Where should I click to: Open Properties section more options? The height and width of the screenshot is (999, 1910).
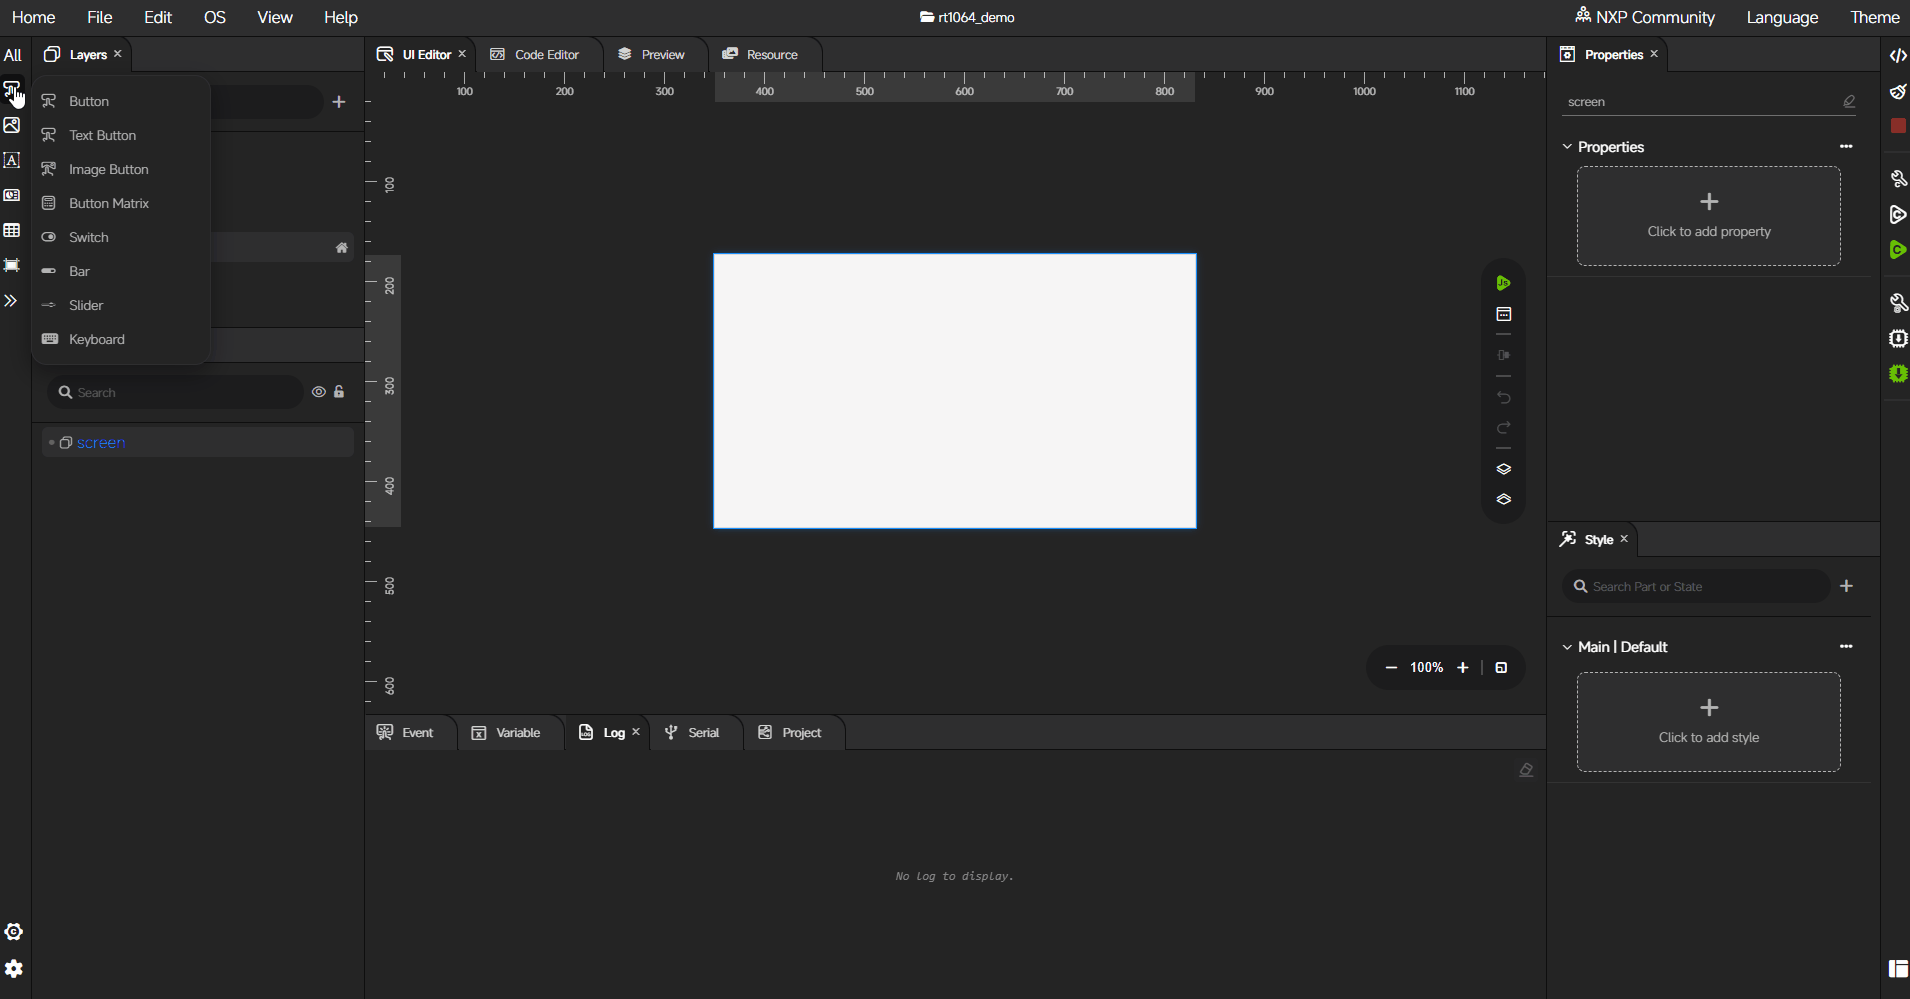[1846, 146]
